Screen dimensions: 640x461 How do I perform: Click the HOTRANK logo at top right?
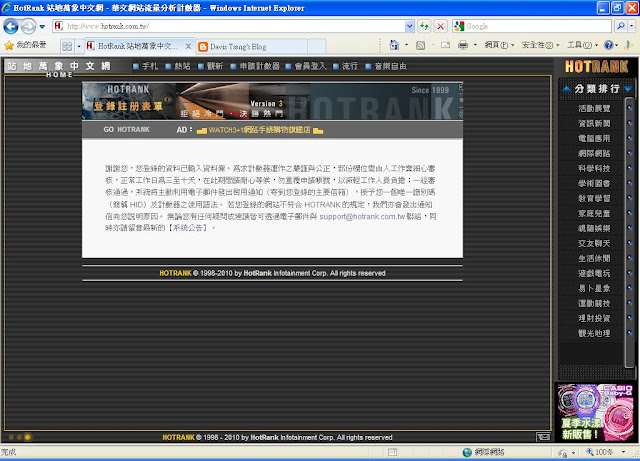[x=596, y=67]
